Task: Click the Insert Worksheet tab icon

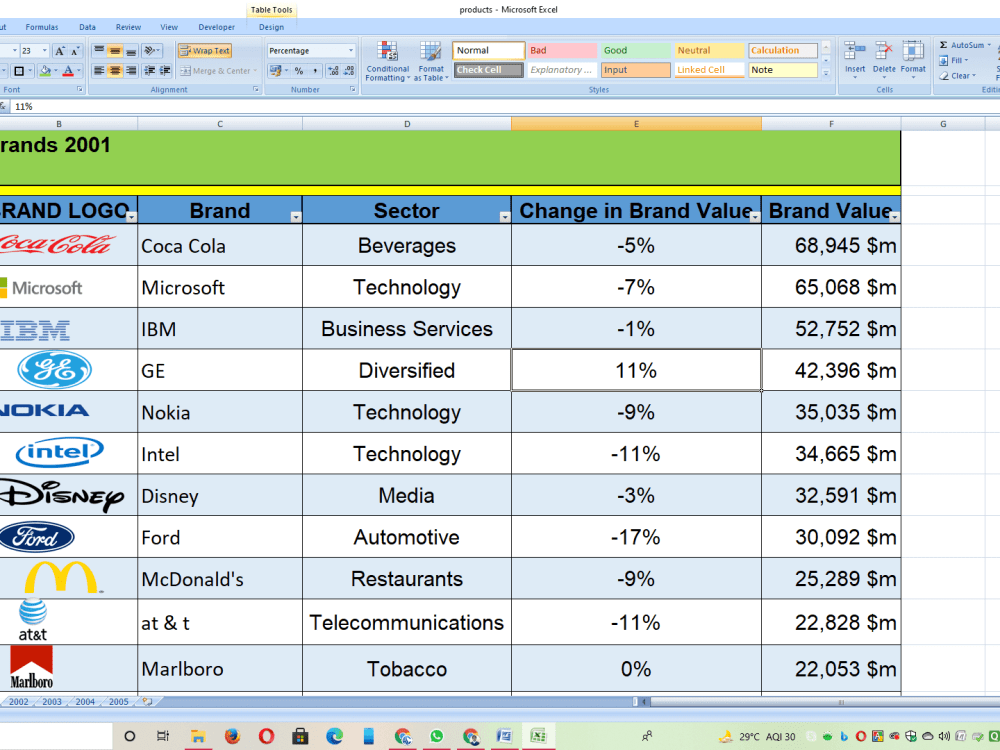Action: coord(147,702)
